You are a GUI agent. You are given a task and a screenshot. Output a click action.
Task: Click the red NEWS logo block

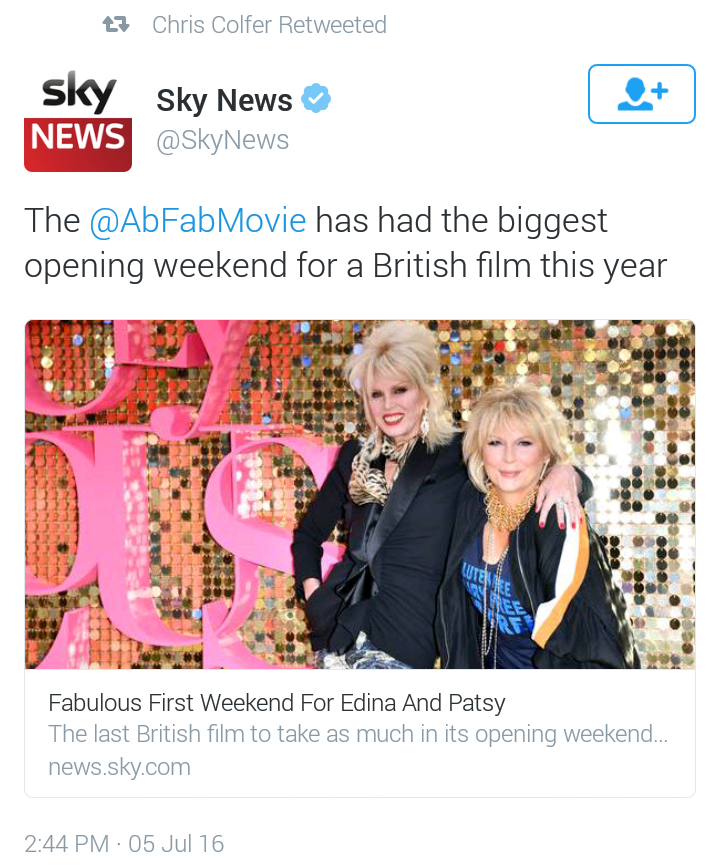pos(78,144)
